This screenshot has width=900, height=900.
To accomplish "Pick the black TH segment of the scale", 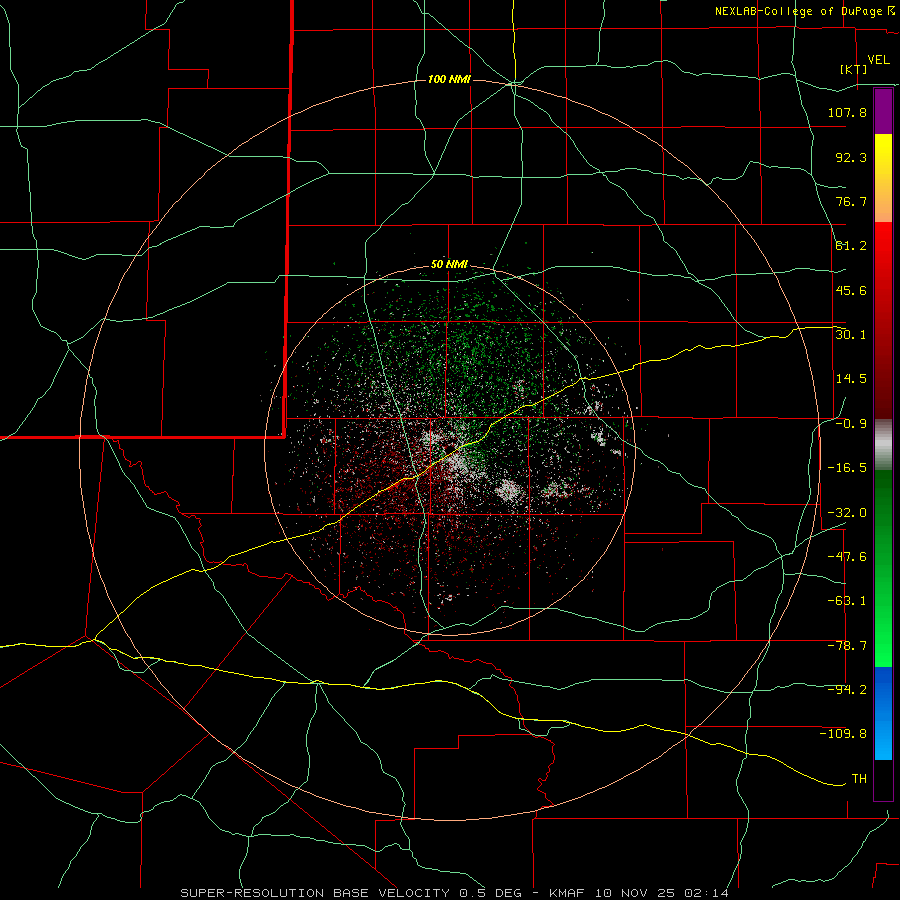I will pos(883,780).
